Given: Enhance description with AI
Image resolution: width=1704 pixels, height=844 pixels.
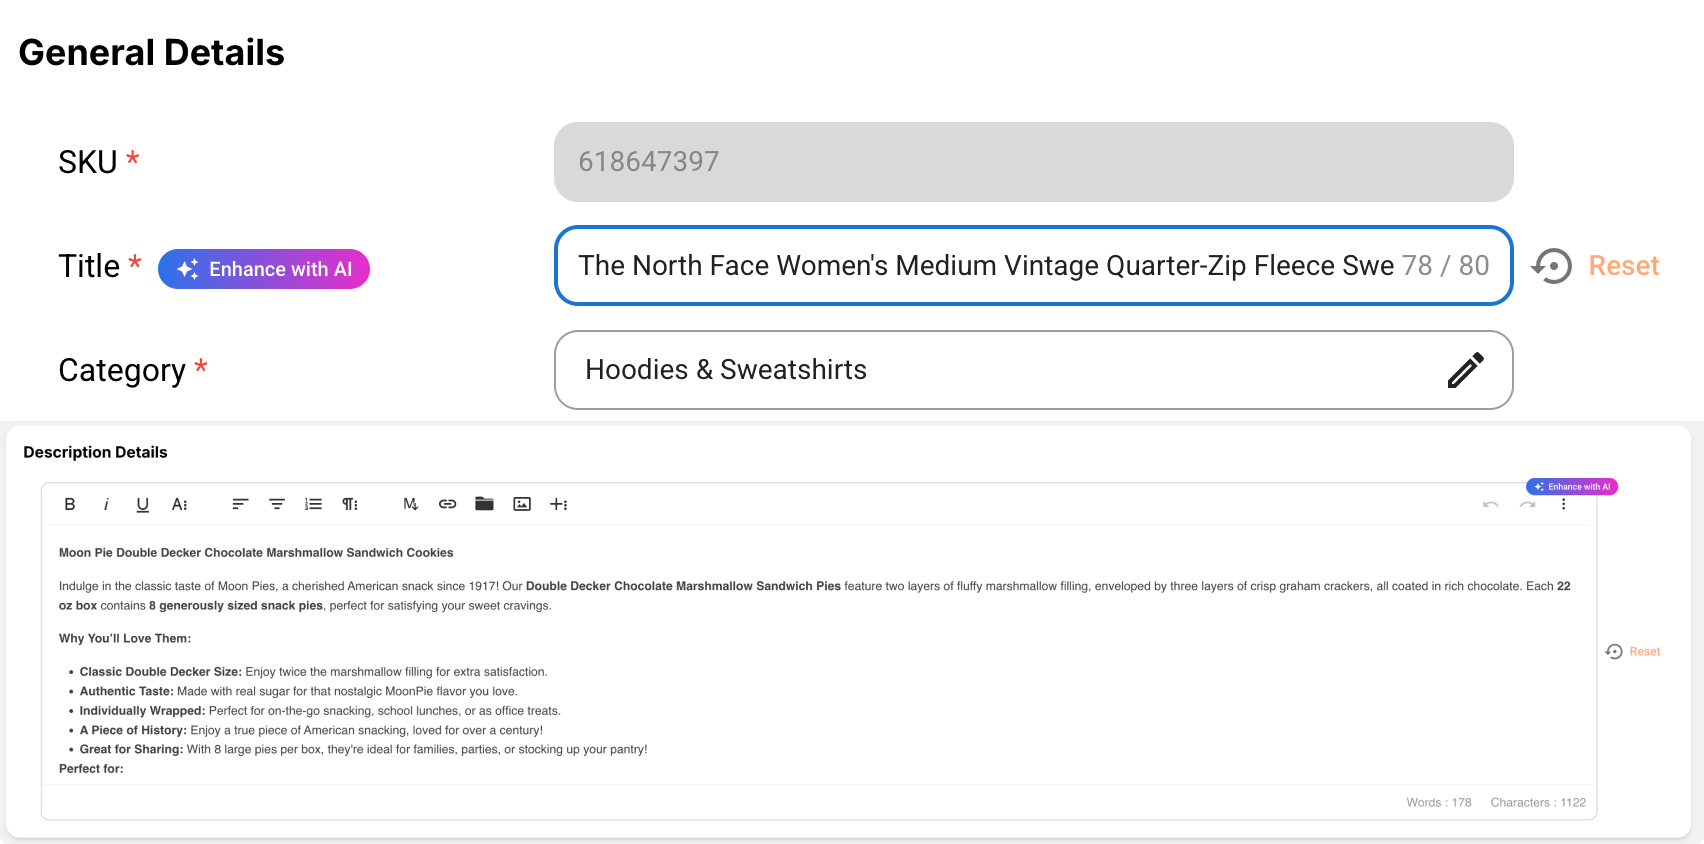Looking at the screenshot, I should [x=1572, y=487].
